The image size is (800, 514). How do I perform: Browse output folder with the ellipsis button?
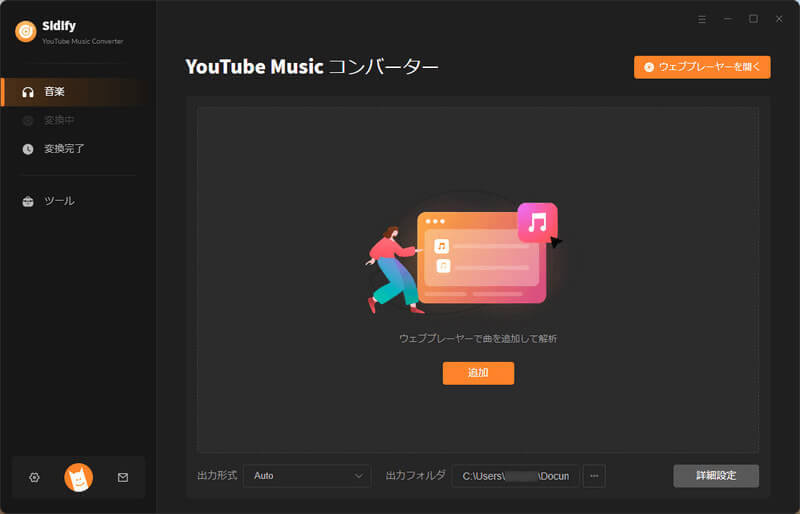point(594,476)
